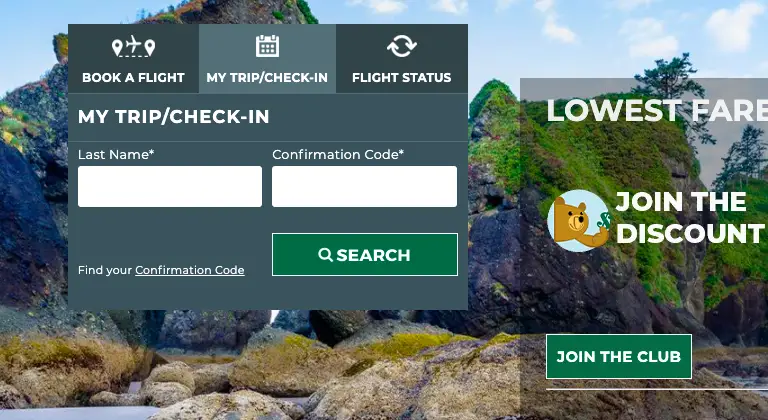768x420 pixels.
Task: Click the Confirmation Code* field label
Action: pos(338,154)
